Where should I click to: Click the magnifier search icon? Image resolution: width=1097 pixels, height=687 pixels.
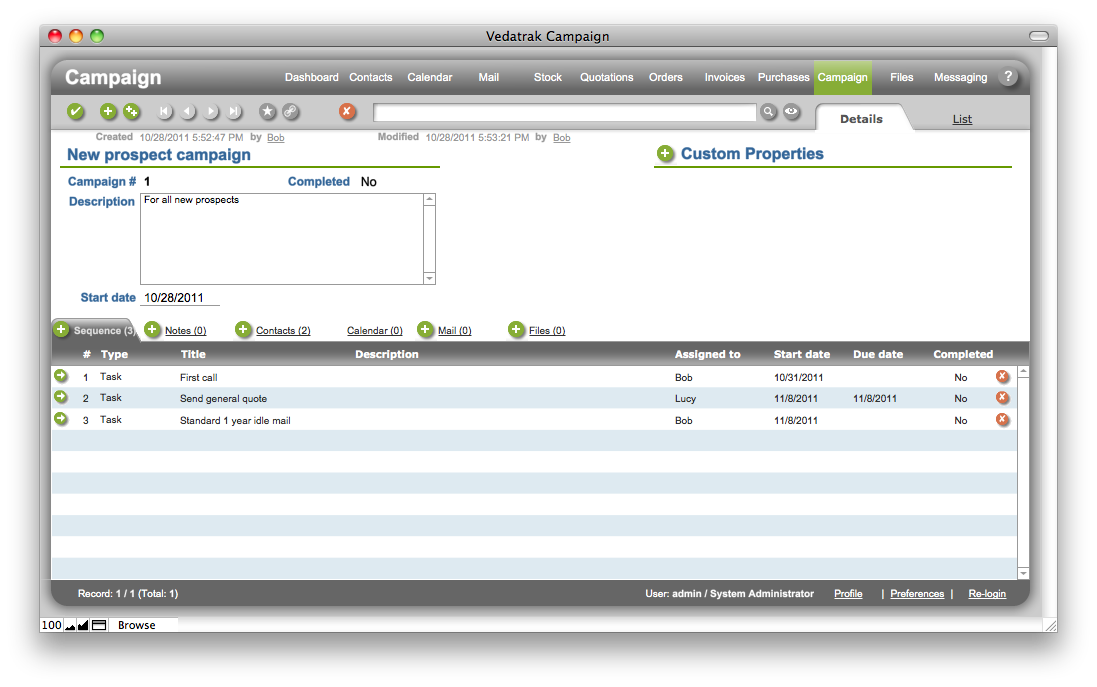[769, 111]
